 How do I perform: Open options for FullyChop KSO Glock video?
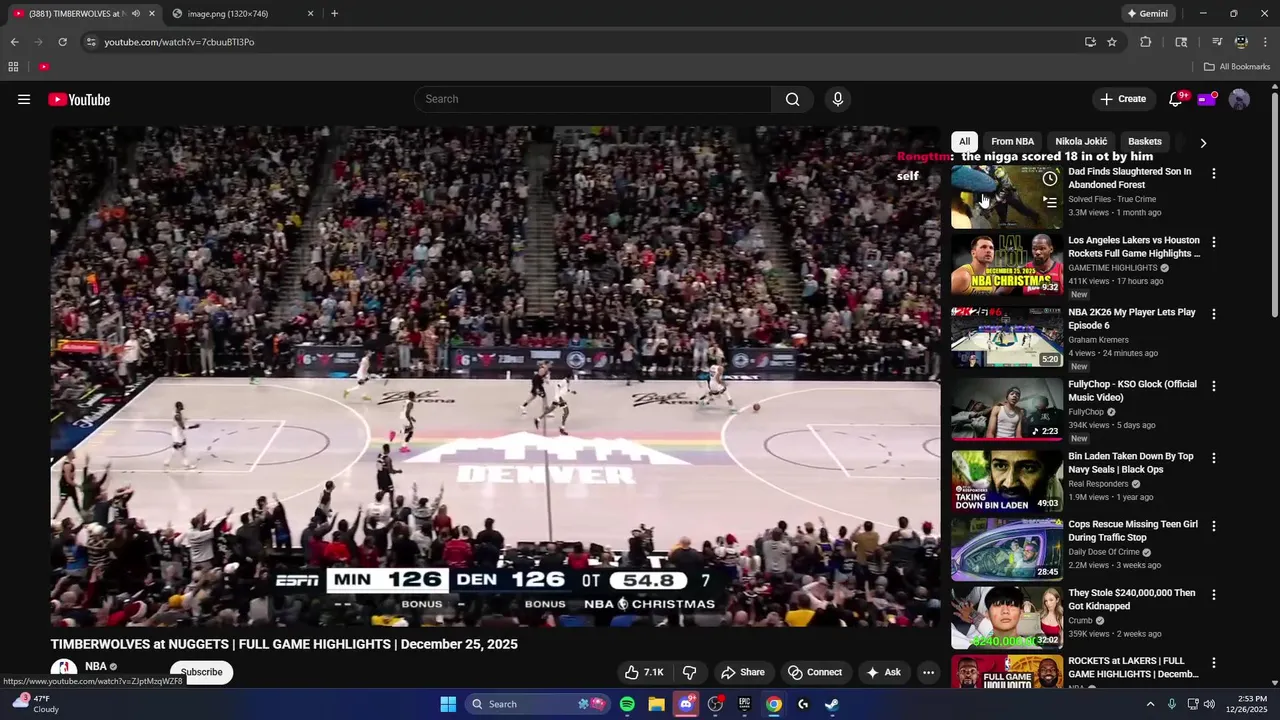pyautogui.click(x=1214, y=386)
